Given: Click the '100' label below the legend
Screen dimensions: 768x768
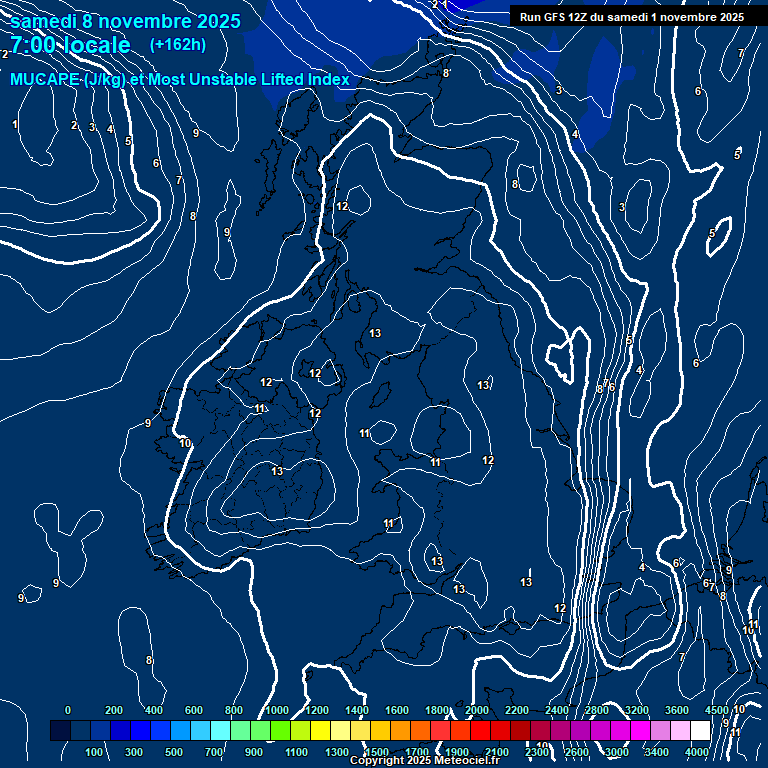Looking at the screenshot, I should tap(94, 752).
